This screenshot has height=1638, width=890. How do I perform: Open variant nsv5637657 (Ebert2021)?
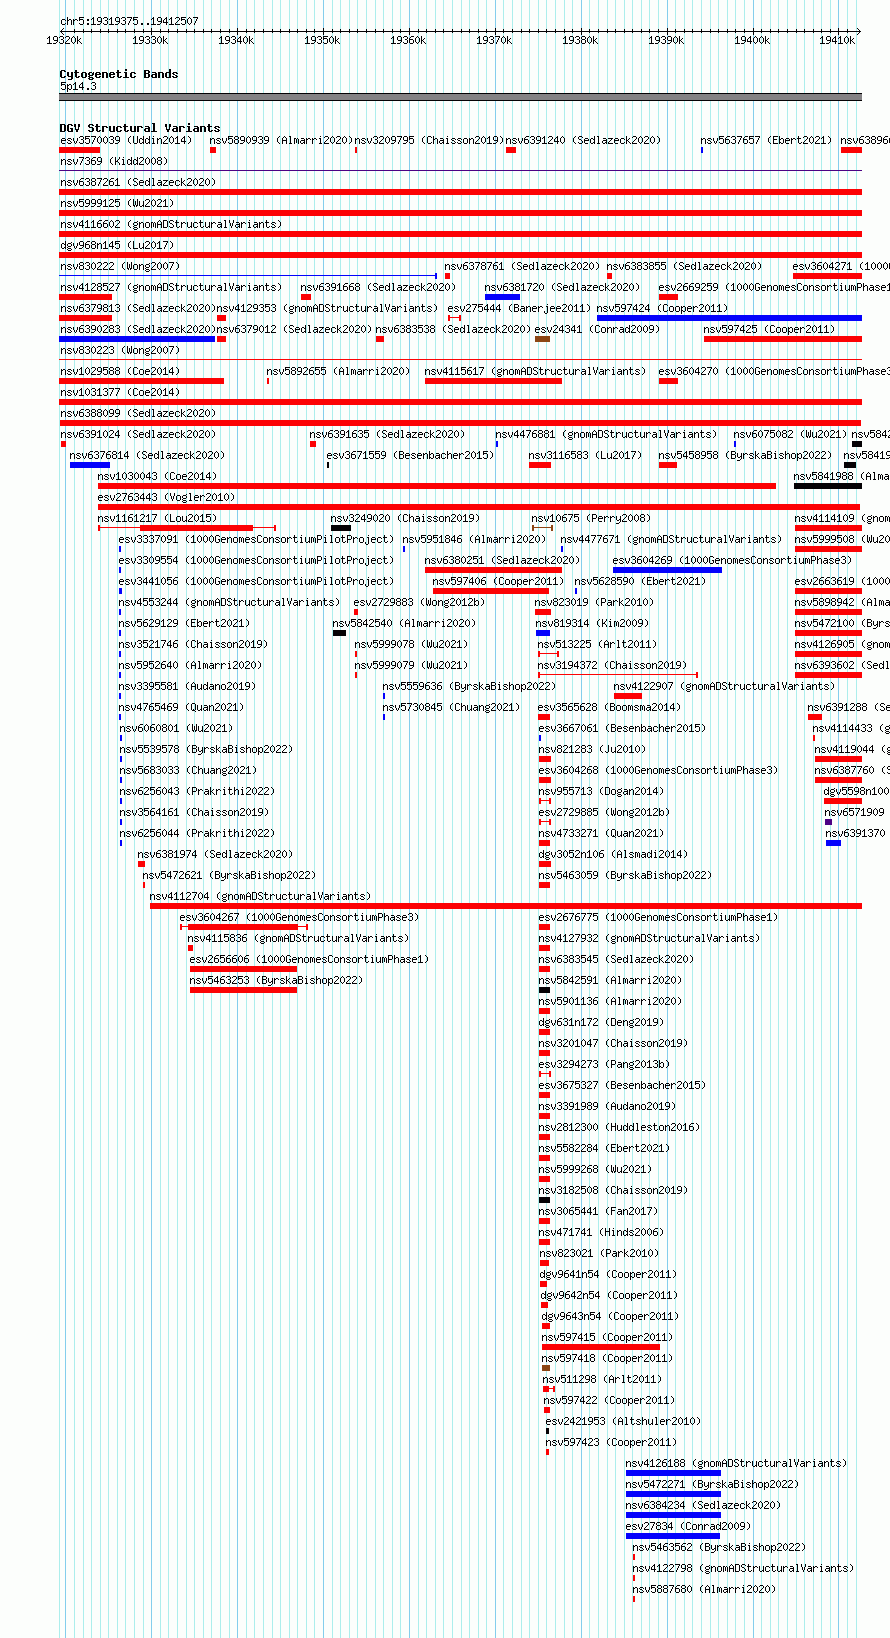pyautogui.click(x=766, y=140)
